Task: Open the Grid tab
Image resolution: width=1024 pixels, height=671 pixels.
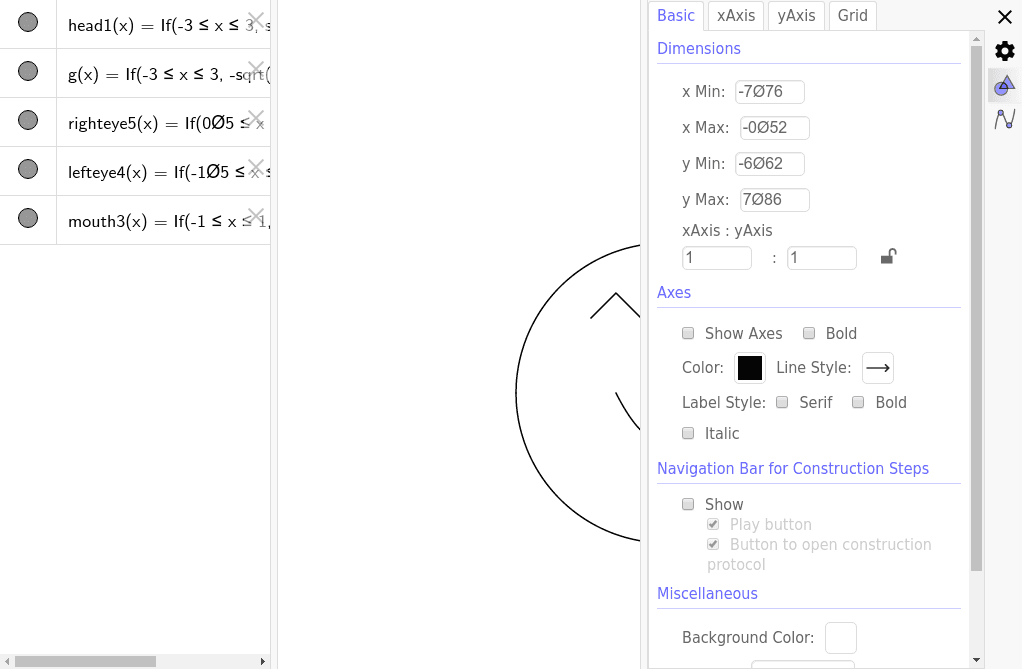Action: pyautogui.click(x=853, y=15)
